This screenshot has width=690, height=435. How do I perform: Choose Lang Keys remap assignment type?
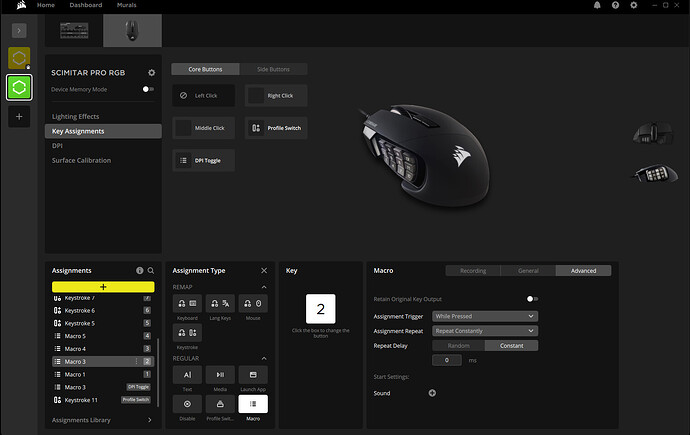click(x=220, y=303)
